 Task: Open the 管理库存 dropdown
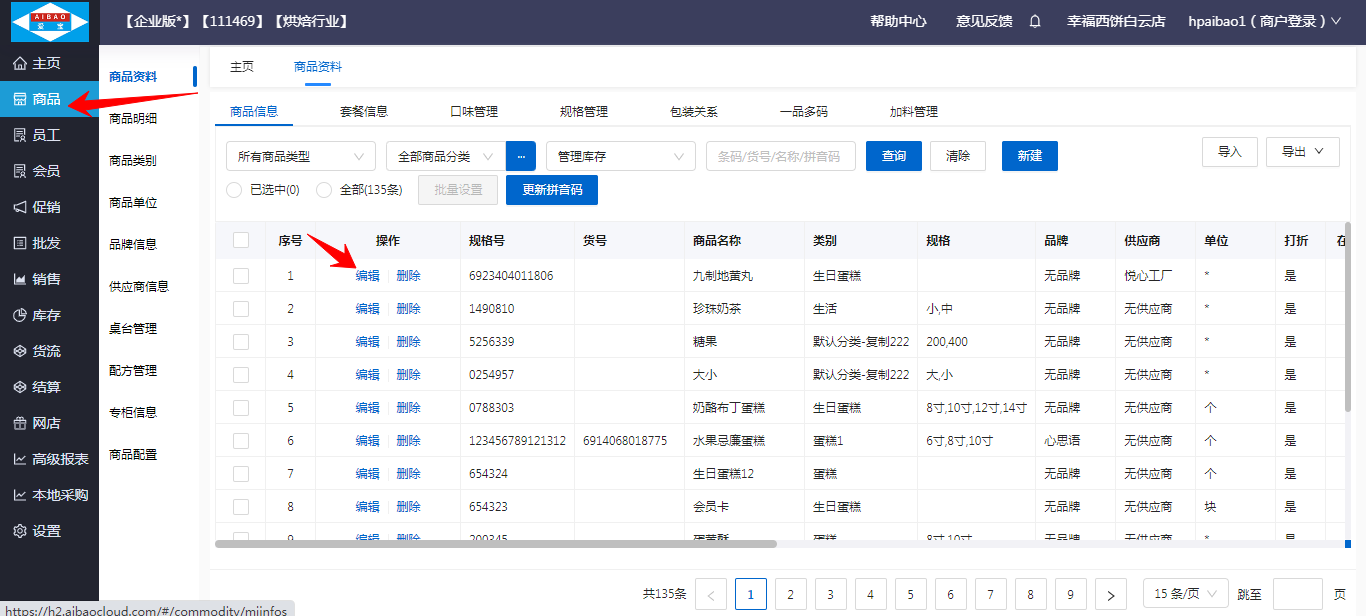[620, 156]
